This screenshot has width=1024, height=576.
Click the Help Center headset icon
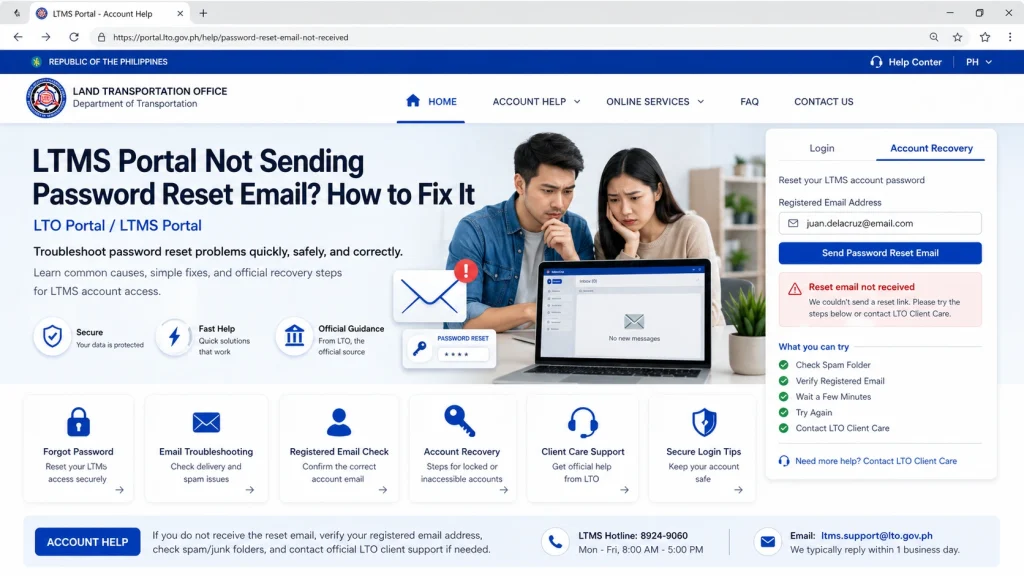(x=876, y=62)
